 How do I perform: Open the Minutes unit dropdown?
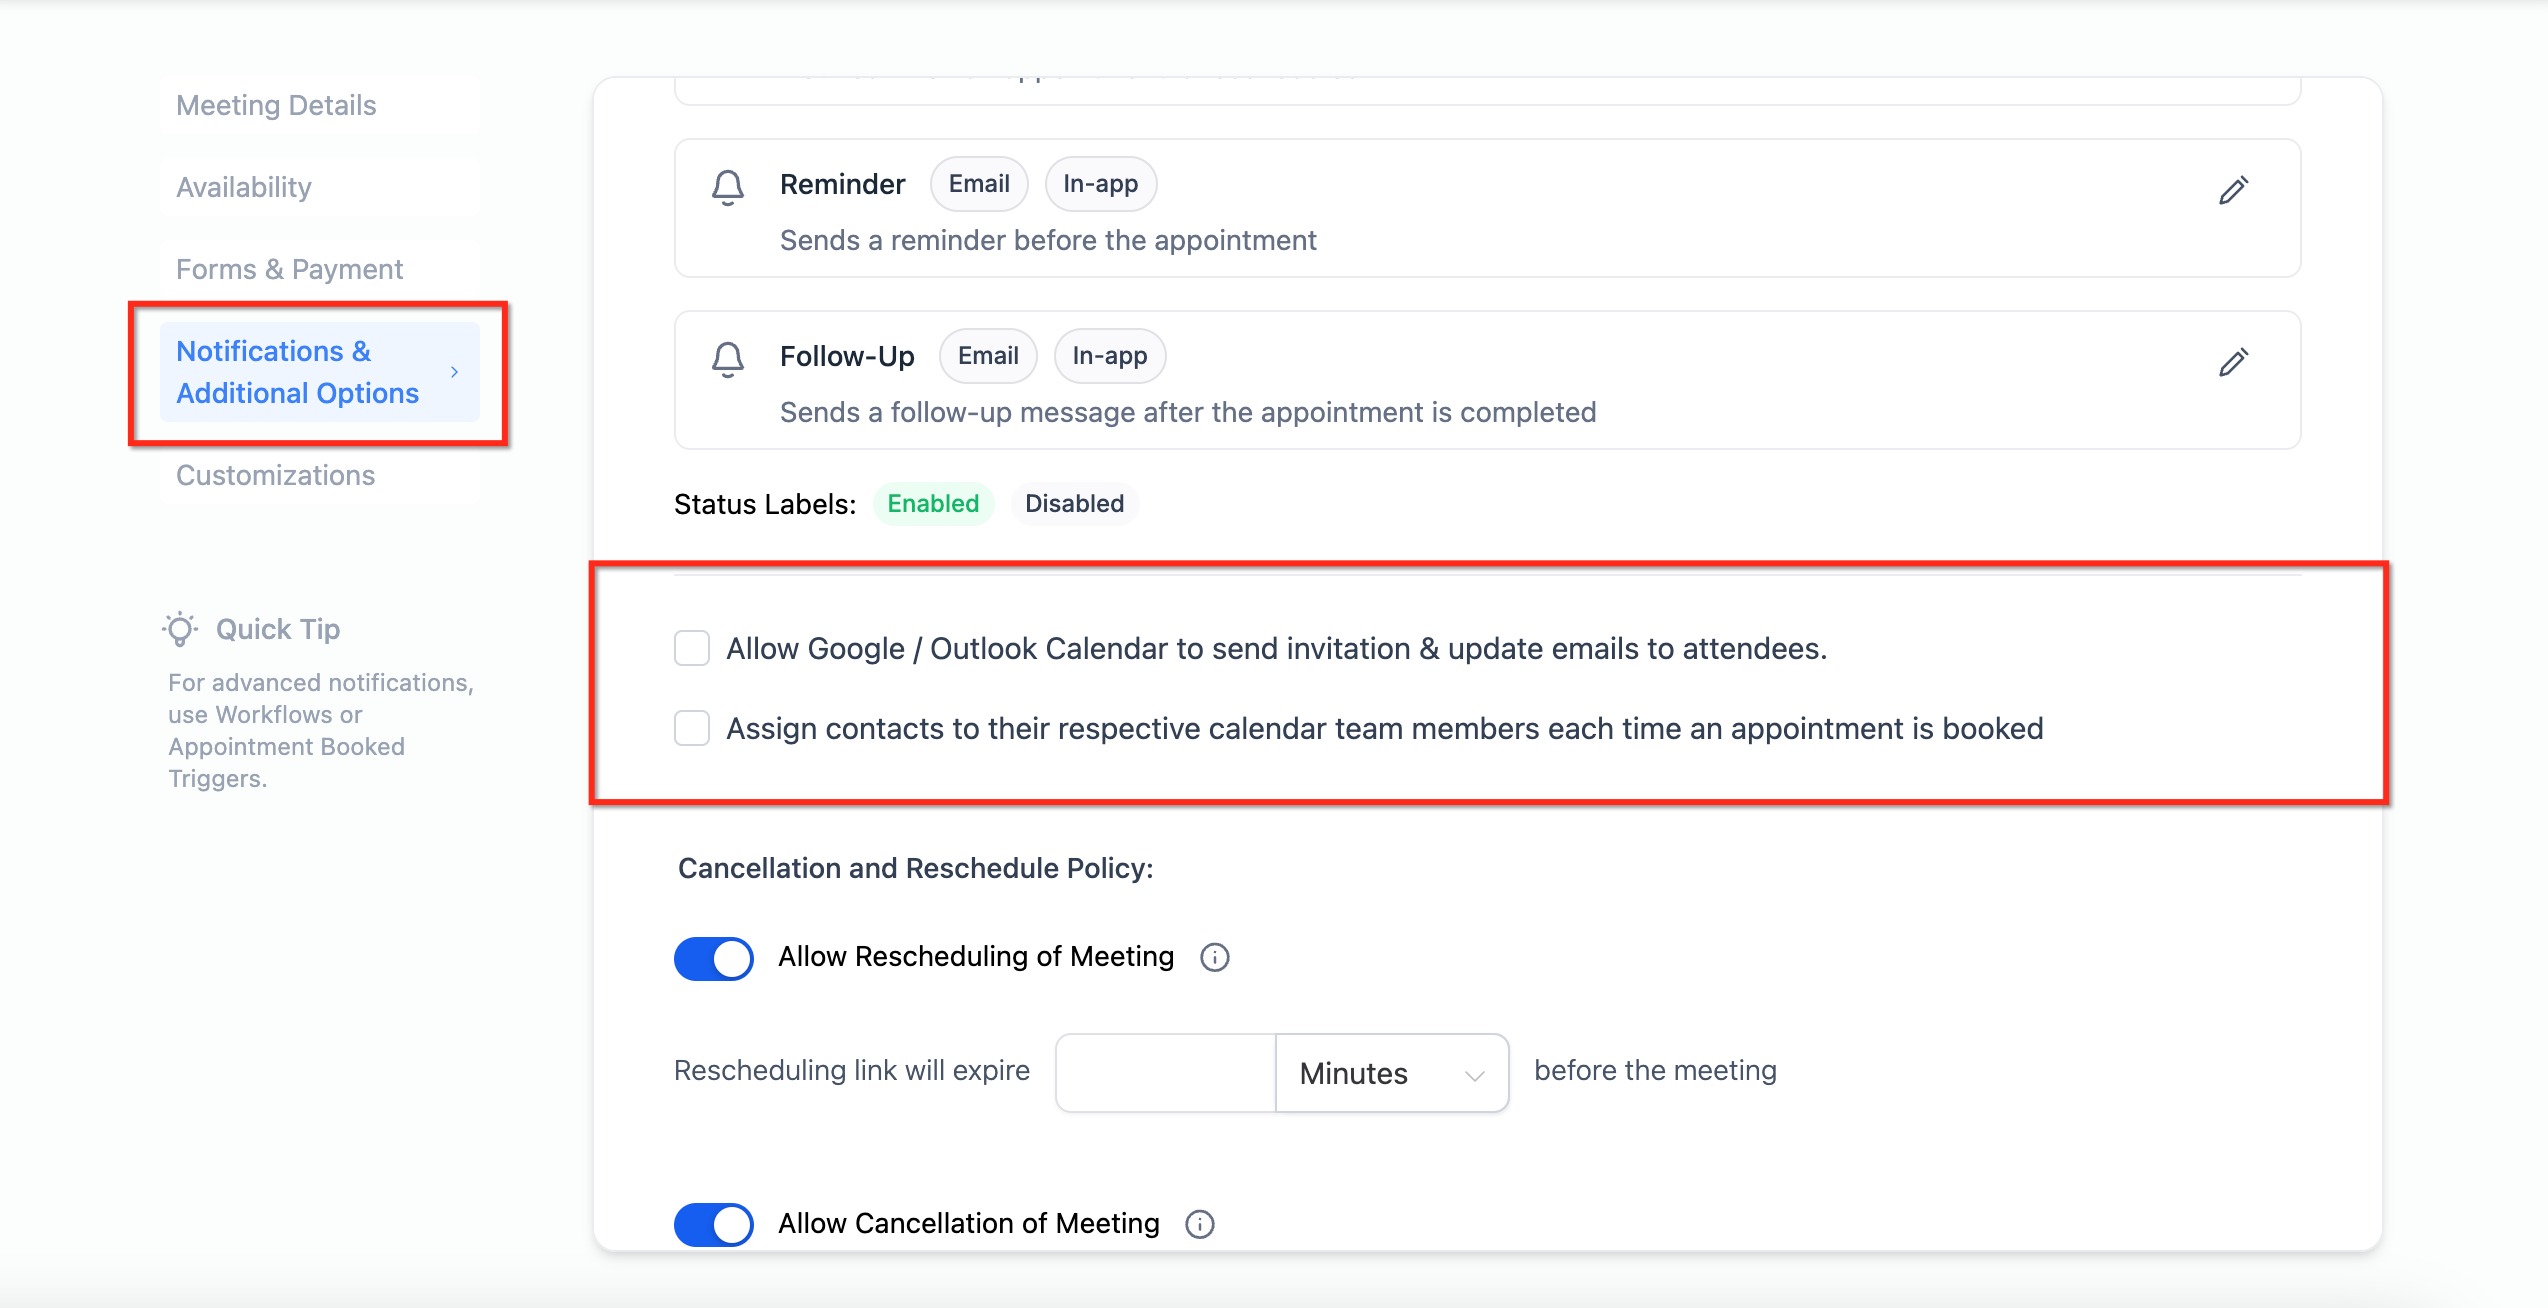(1391, 1073)
